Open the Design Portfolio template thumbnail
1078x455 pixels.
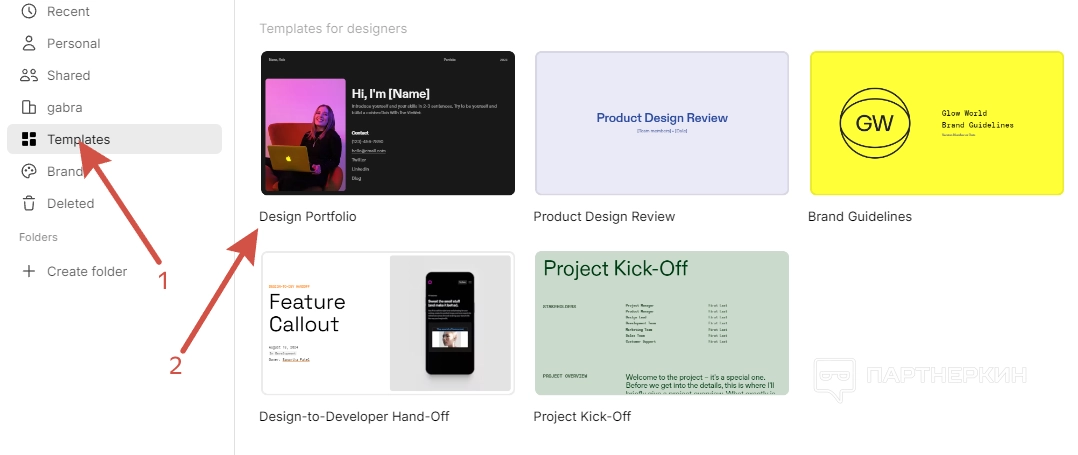click(x=388, y=123)
